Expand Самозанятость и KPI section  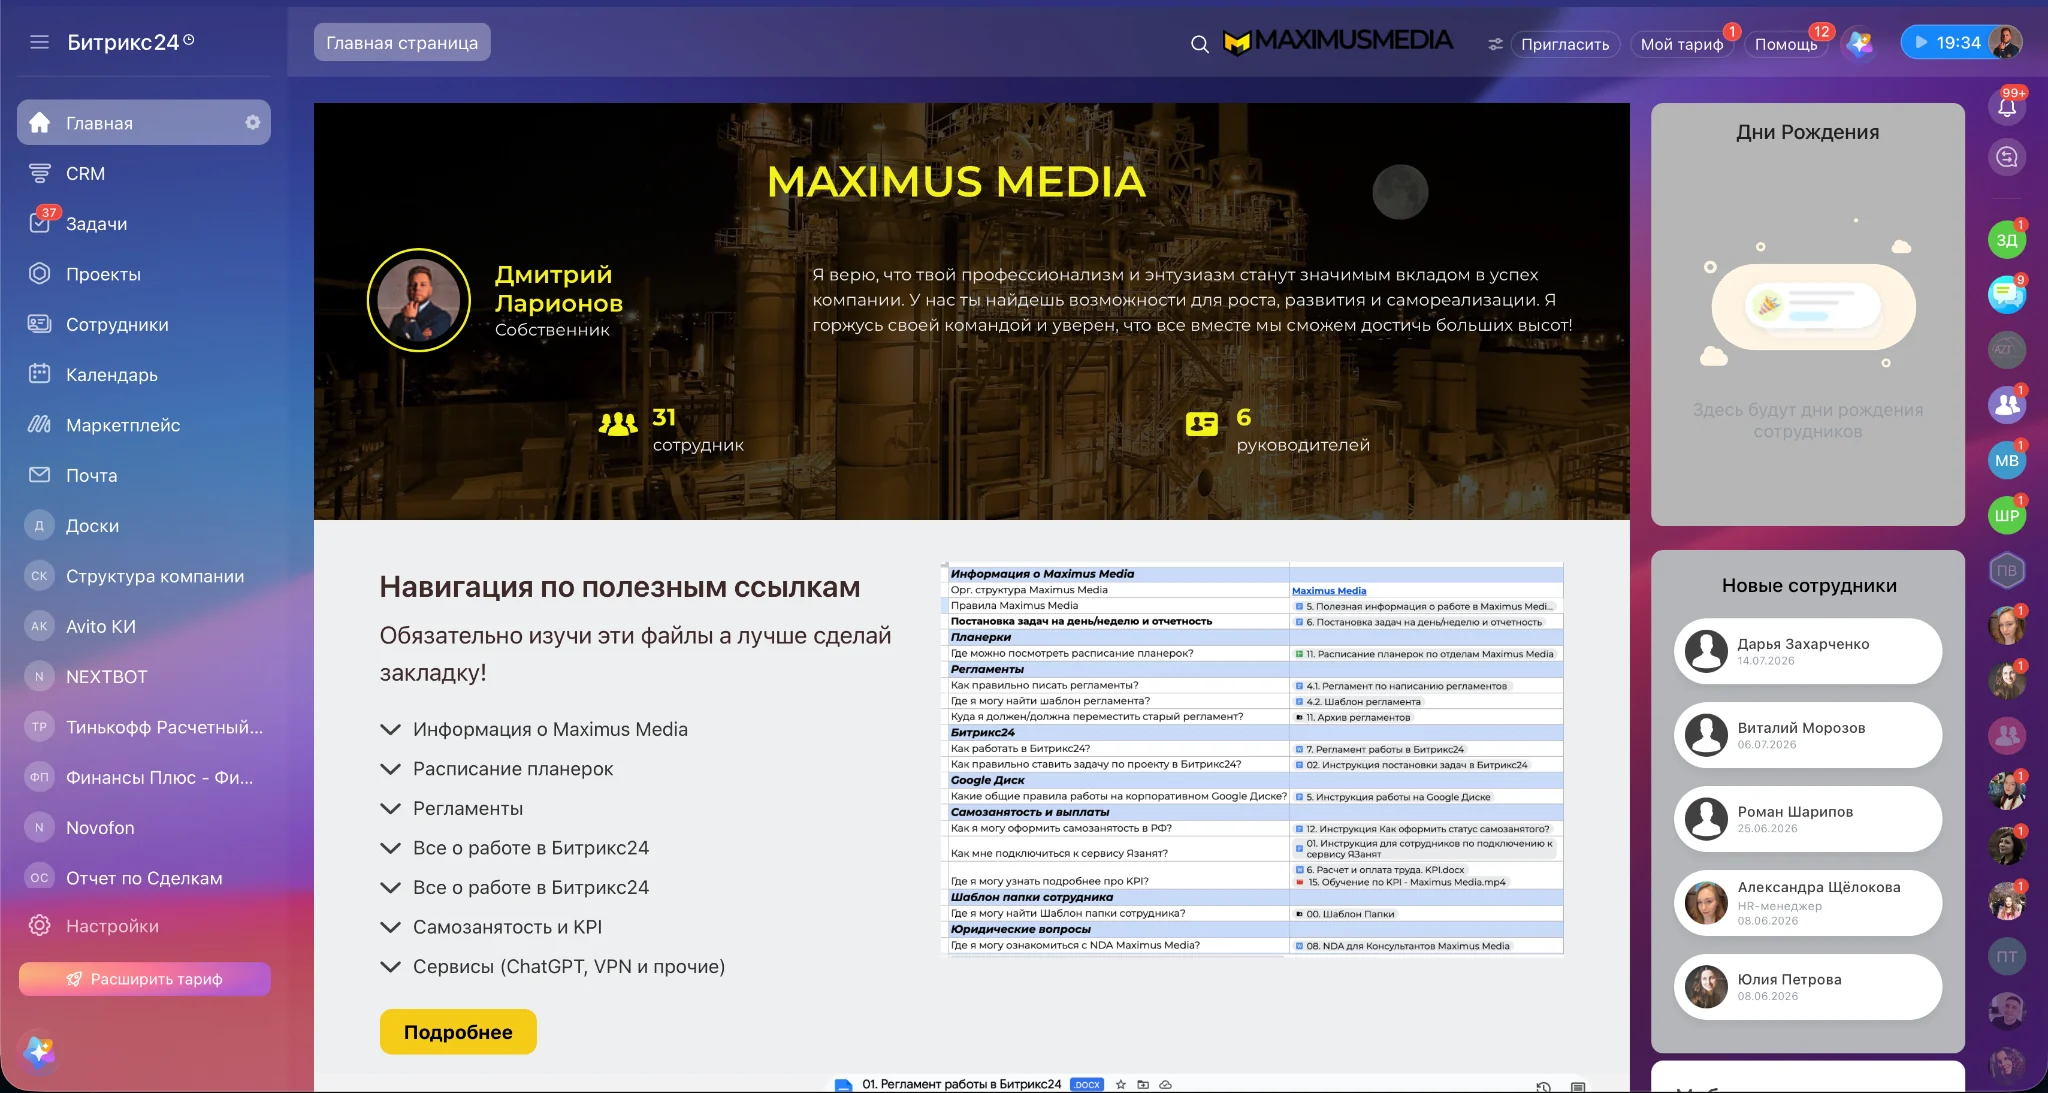(x=491, y=927)
